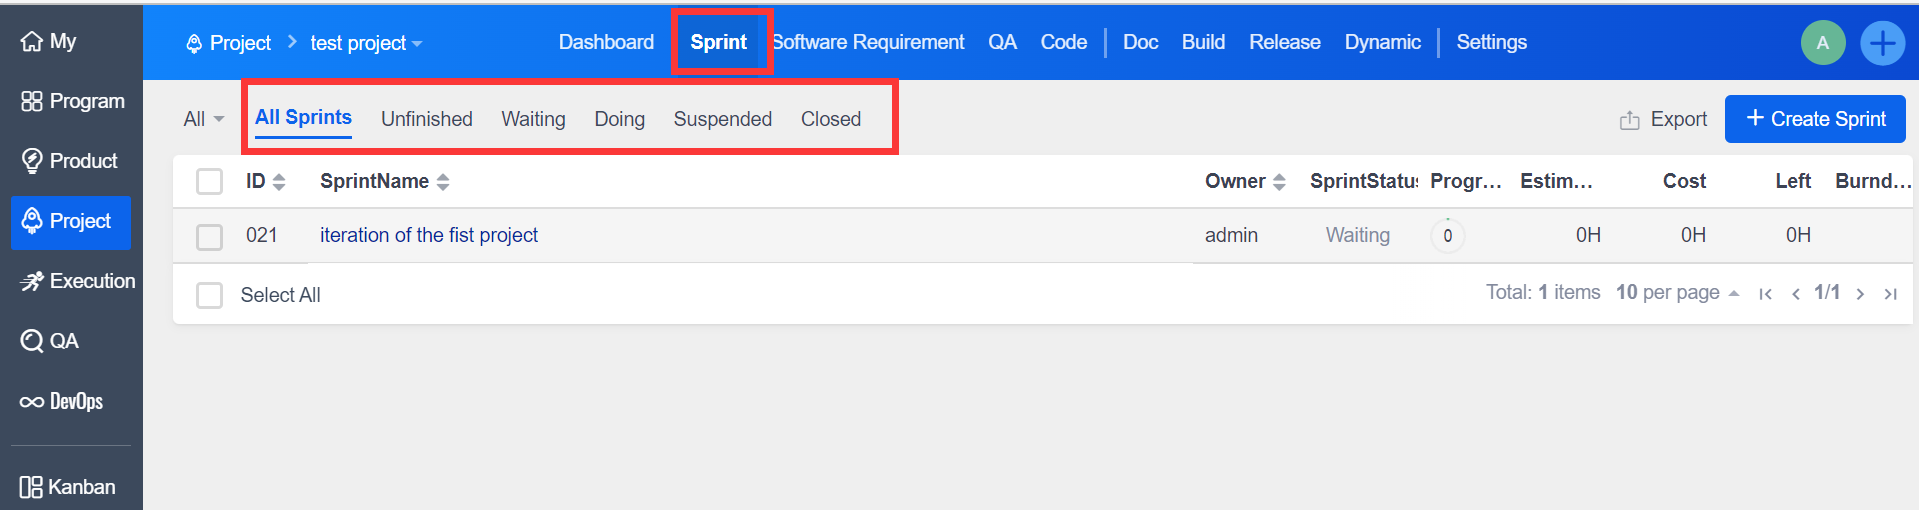Switch to the Unfinished sprints tab
1919x510 pixels.
coord(426,119)
